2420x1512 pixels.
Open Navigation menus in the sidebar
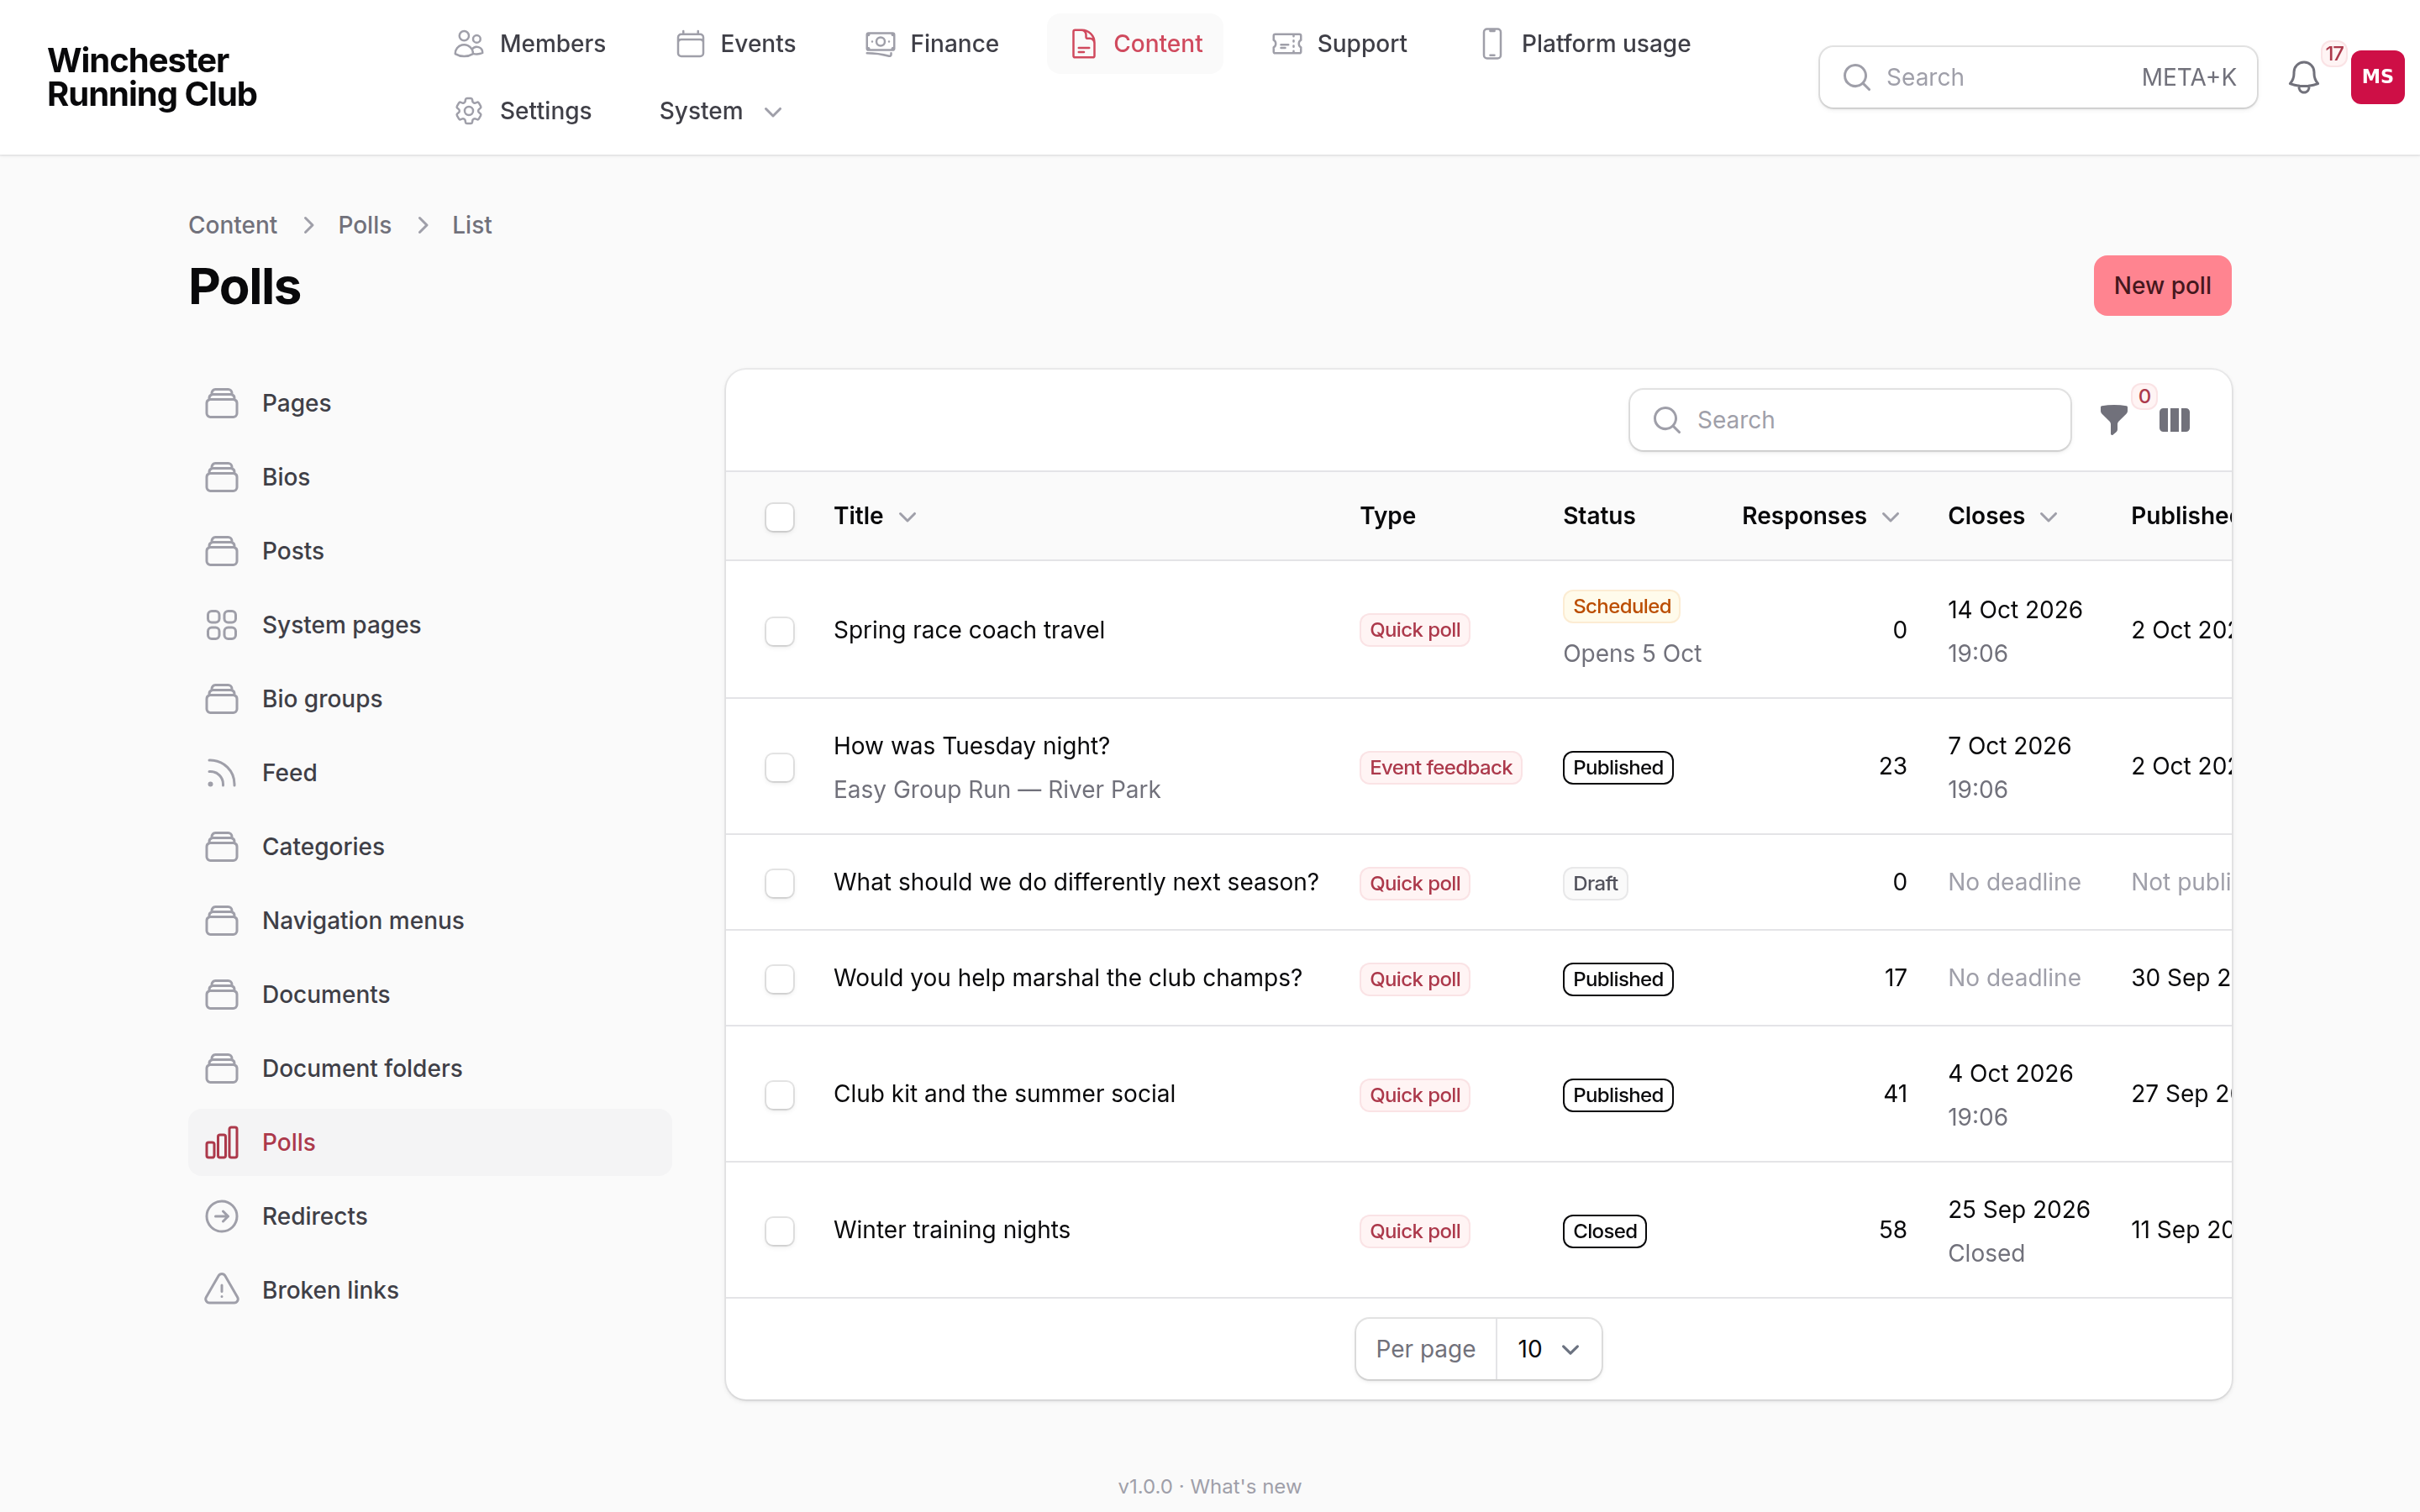[430, 921]
